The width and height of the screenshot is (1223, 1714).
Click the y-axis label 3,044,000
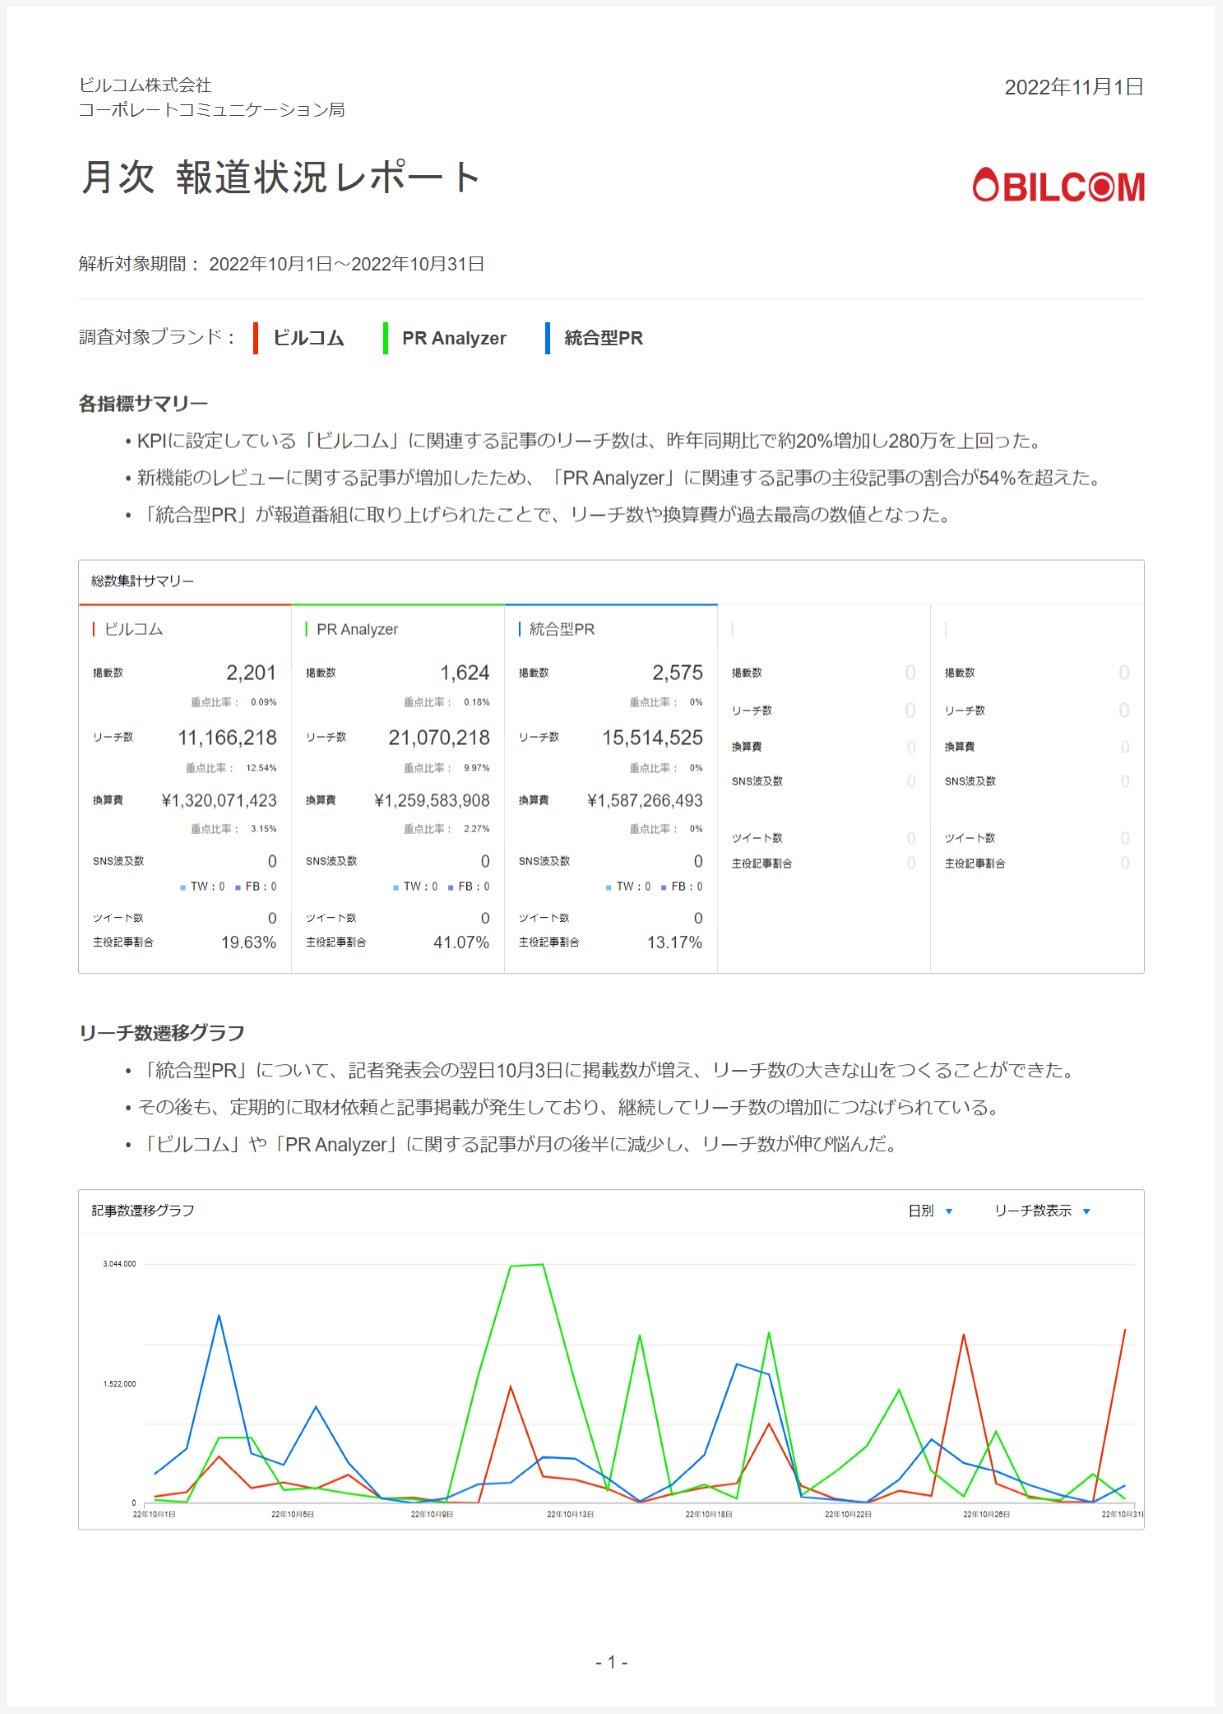pyautogui.click(x=119, y=1264)
